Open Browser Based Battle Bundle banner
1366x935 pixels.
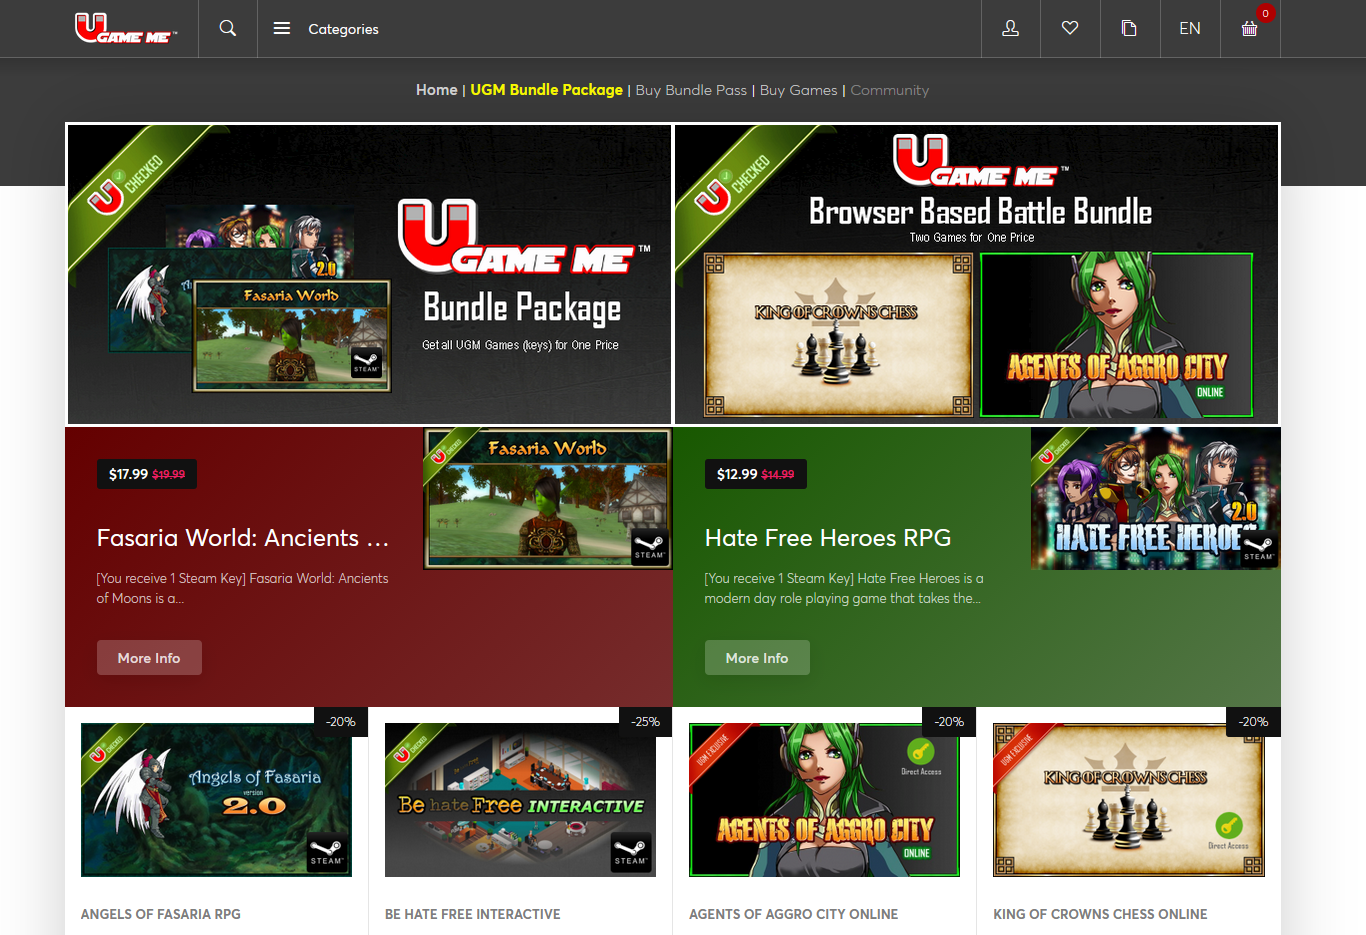[x=977, y=274]
